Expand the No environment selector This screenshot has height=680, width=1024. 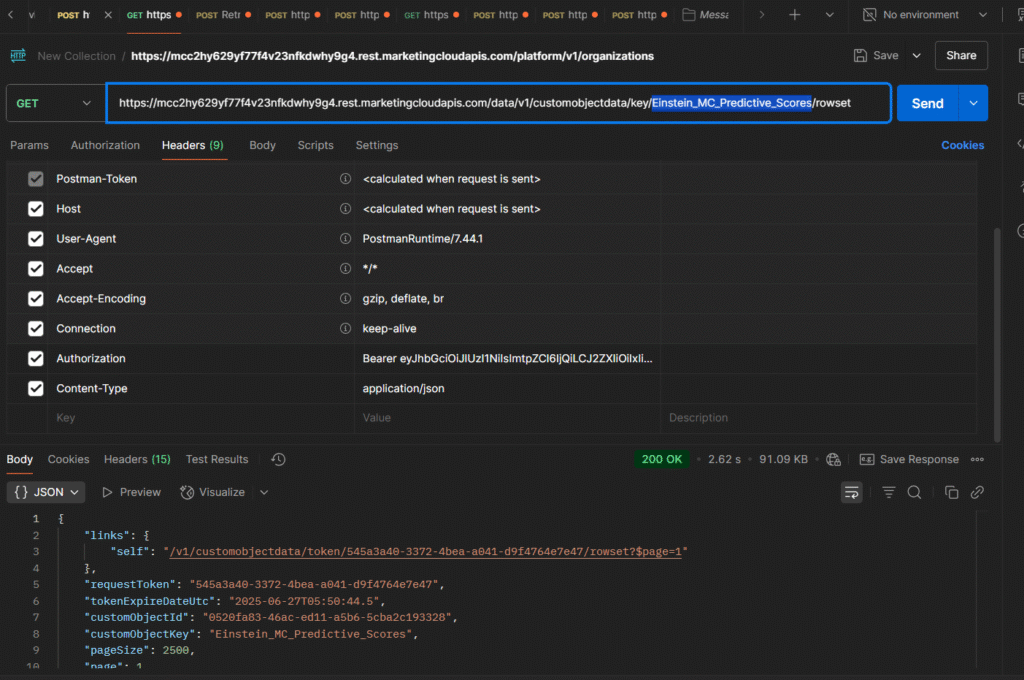pyautogui.click(x=921, y=15)
